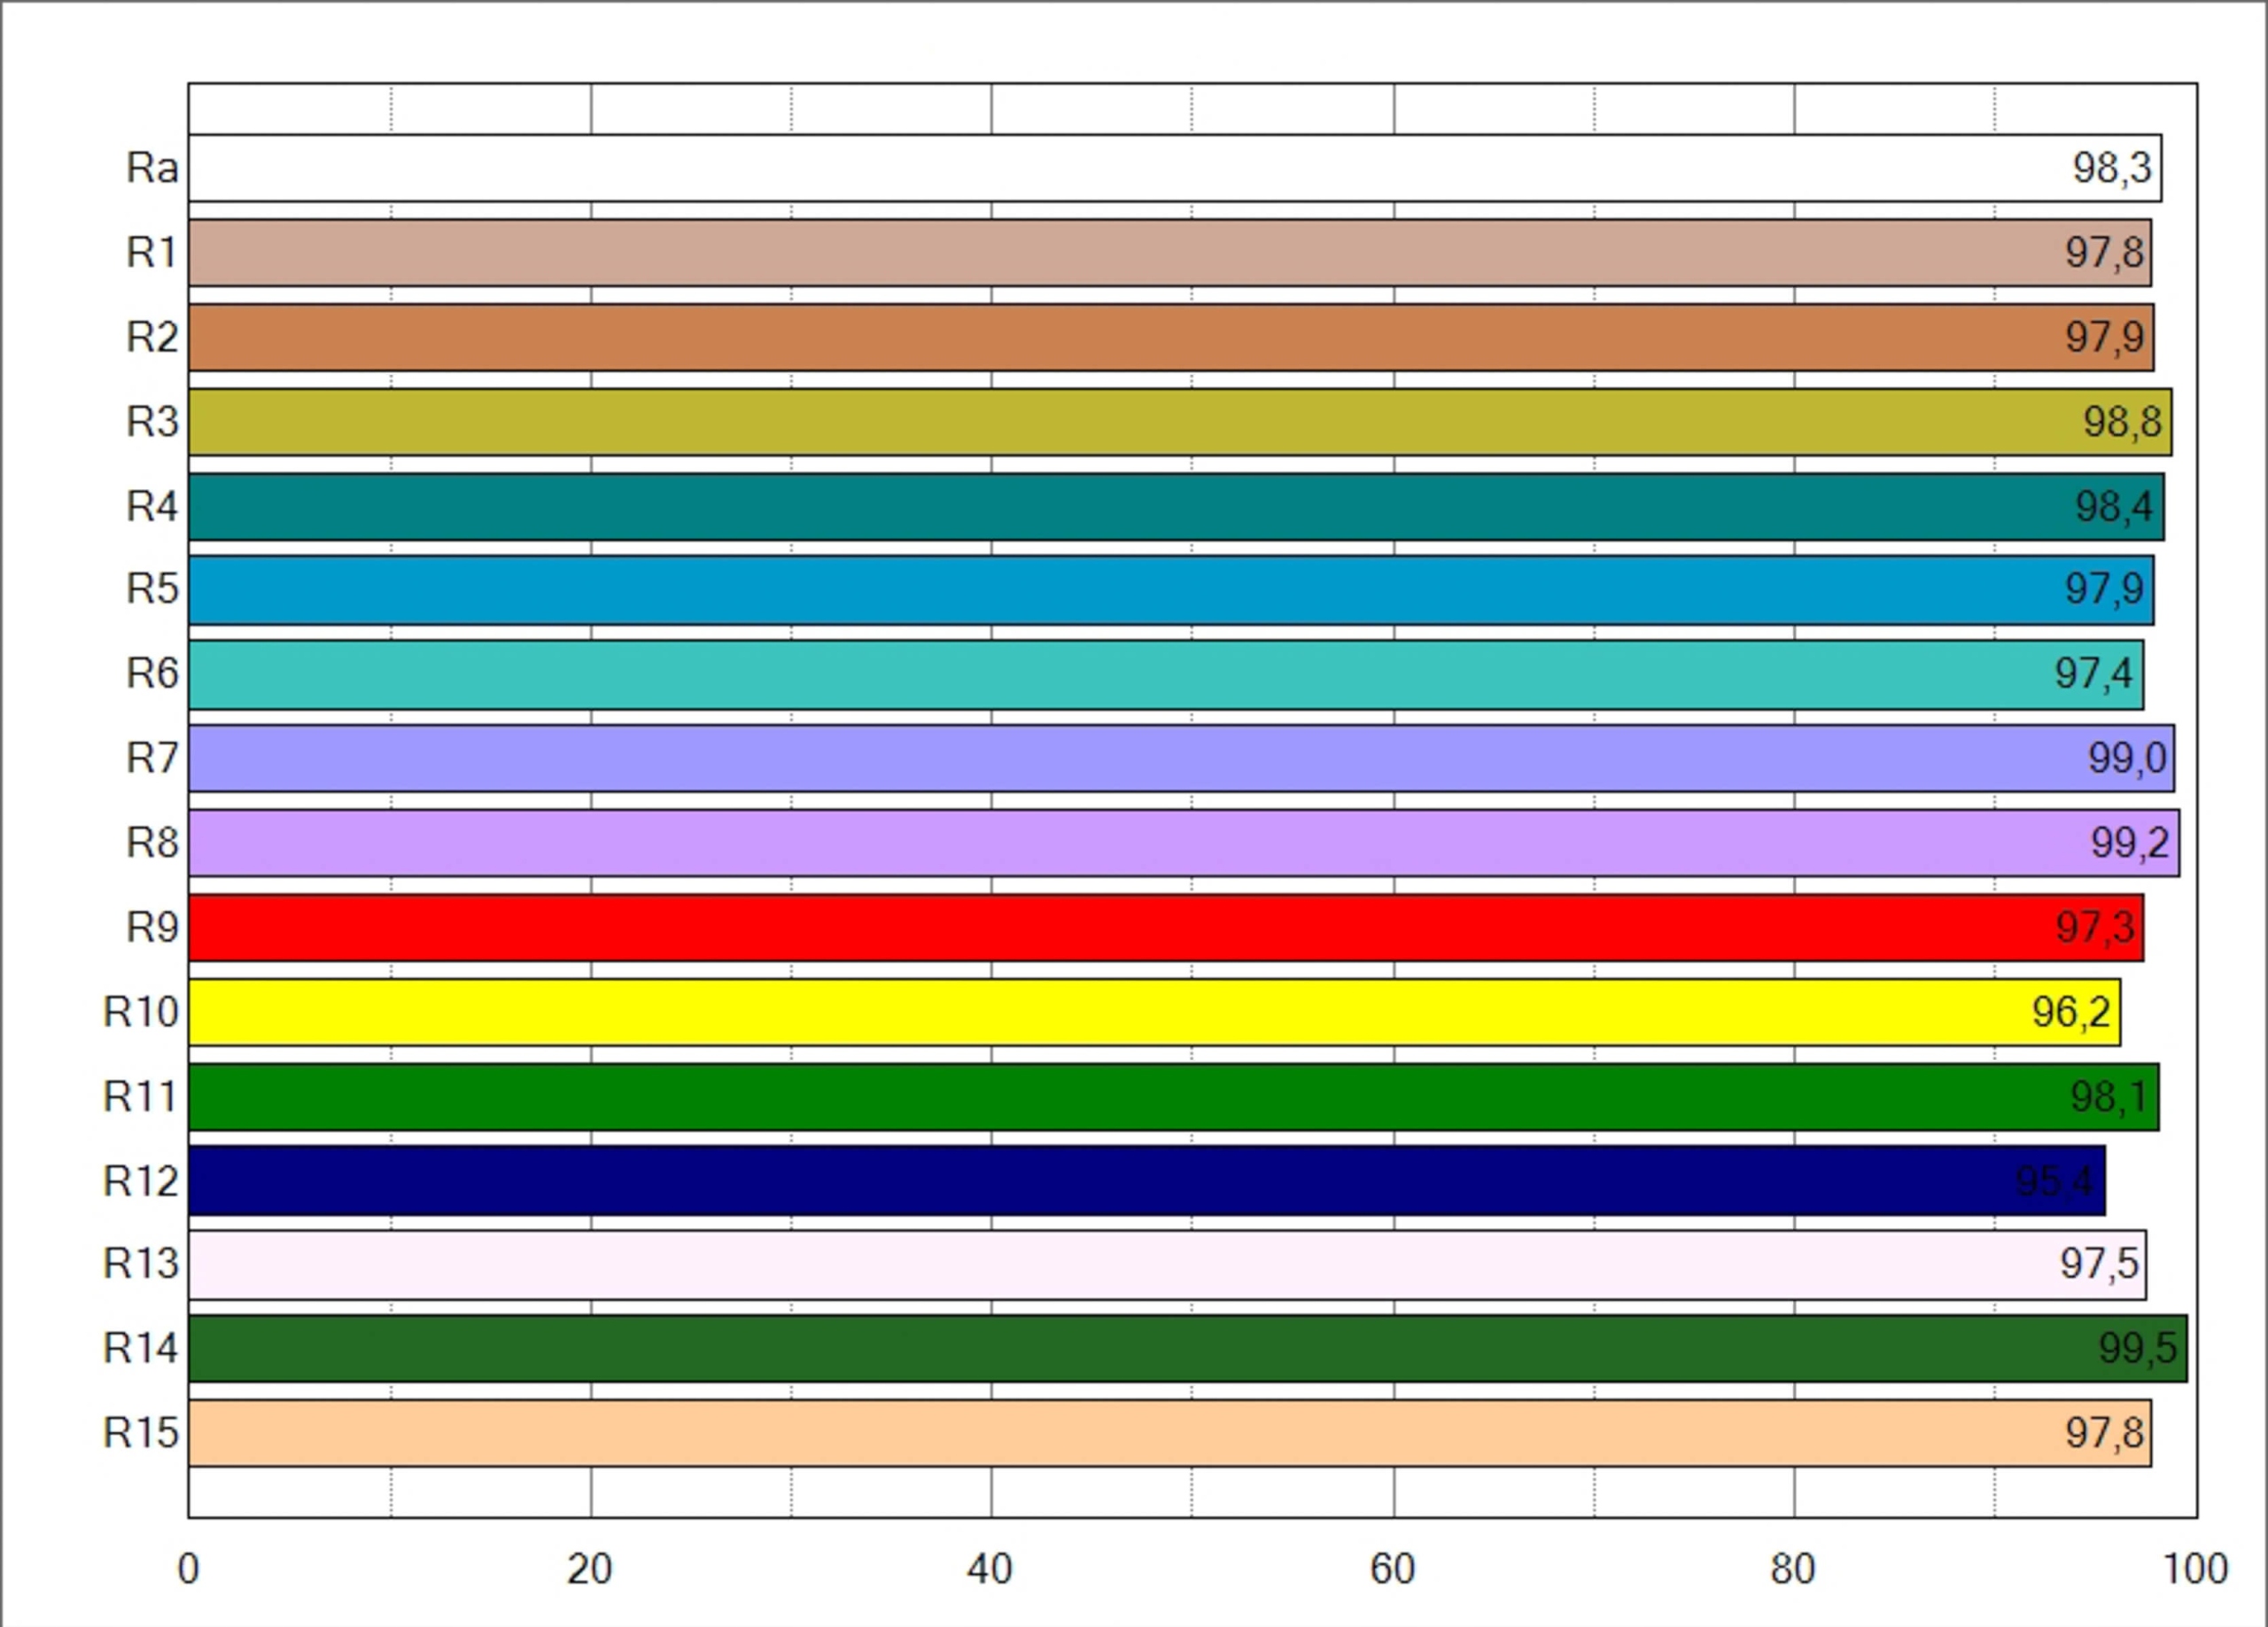This screenshot has height=1627, width=2268.
Task: Click the blue R5 bar
Action: (1170, 590)
